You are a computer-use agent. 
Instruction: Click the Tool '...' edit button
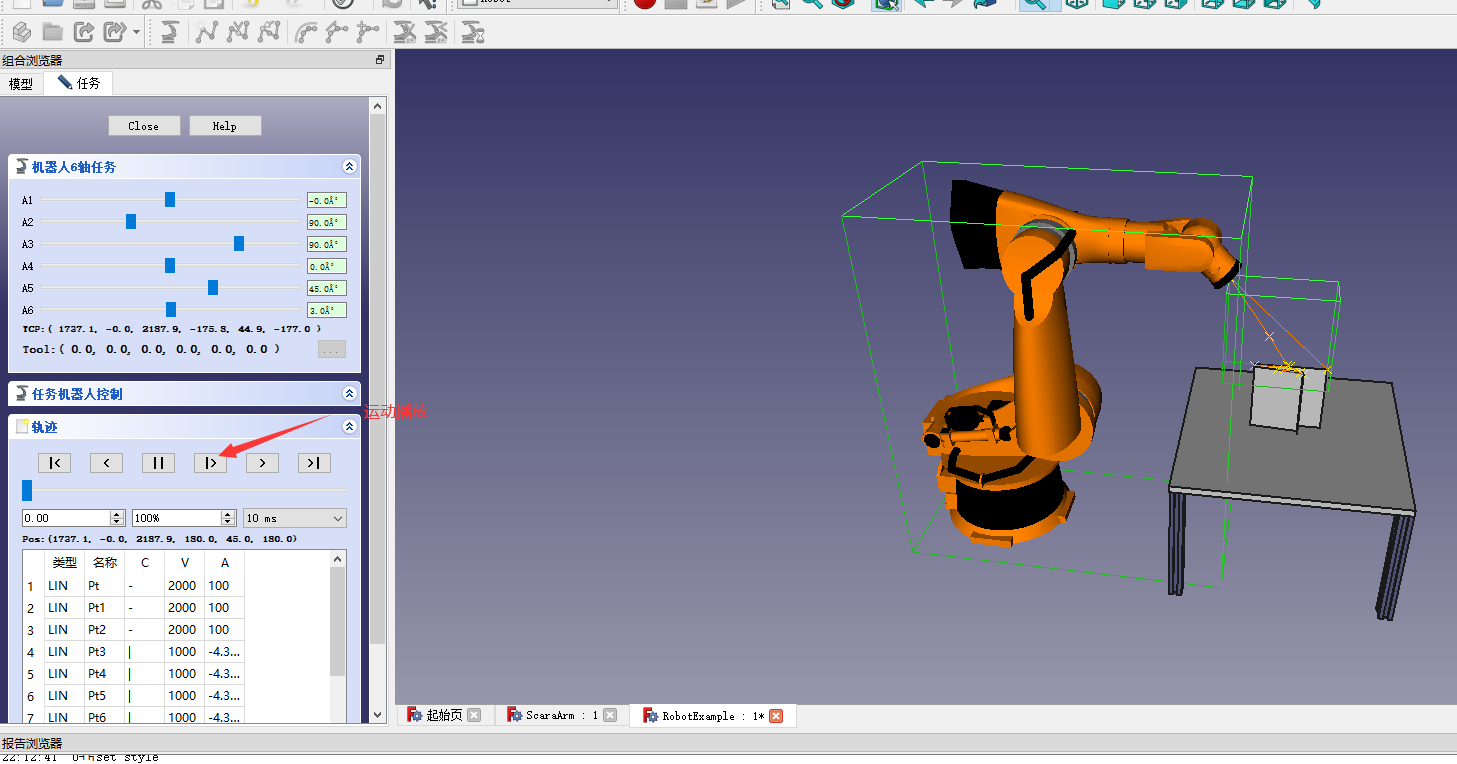tap(332, 349)
